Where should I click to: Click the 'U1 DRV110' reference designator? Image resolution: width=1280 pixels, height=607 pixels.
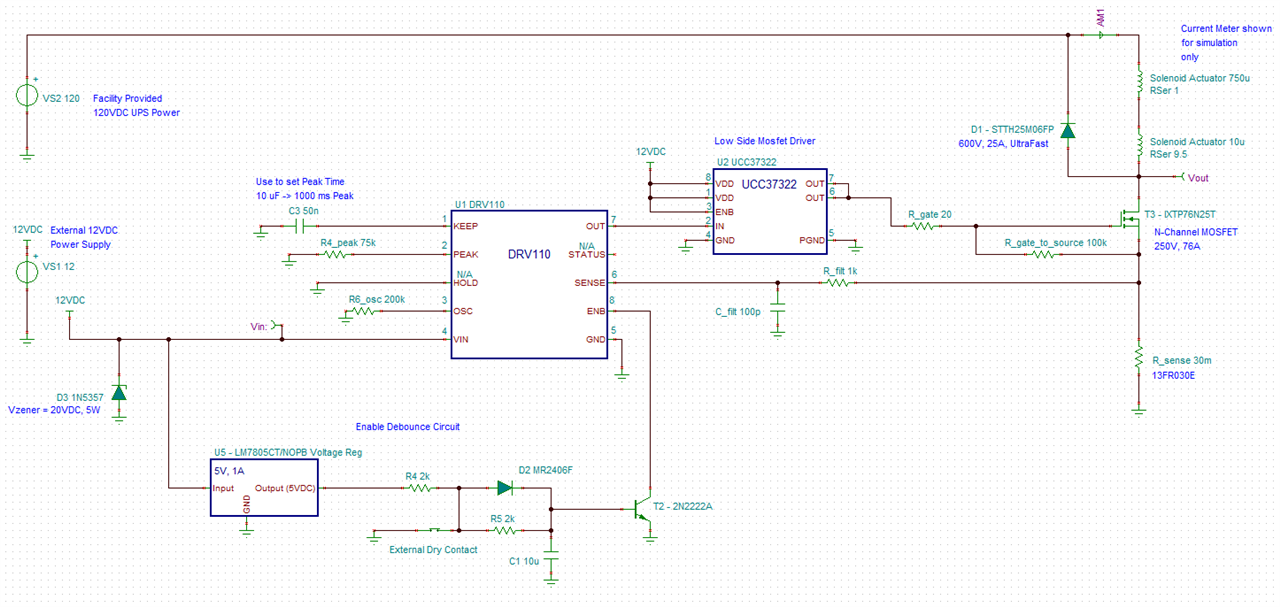(480, 203)
